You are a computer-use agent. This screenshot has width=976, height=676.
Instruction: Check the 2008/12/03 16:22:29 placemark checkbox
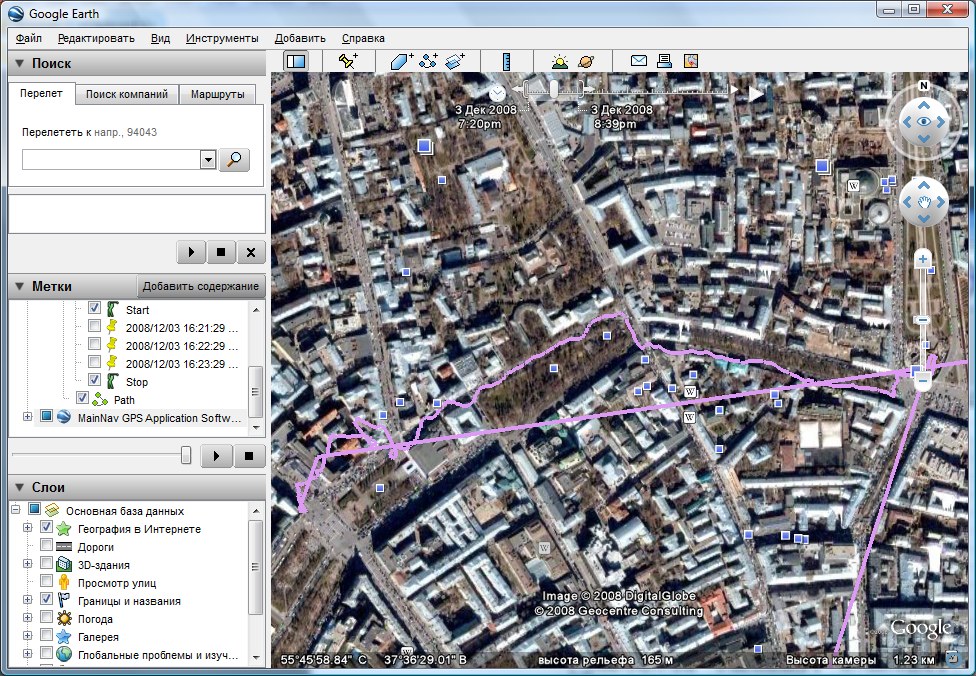coord(95,344)
